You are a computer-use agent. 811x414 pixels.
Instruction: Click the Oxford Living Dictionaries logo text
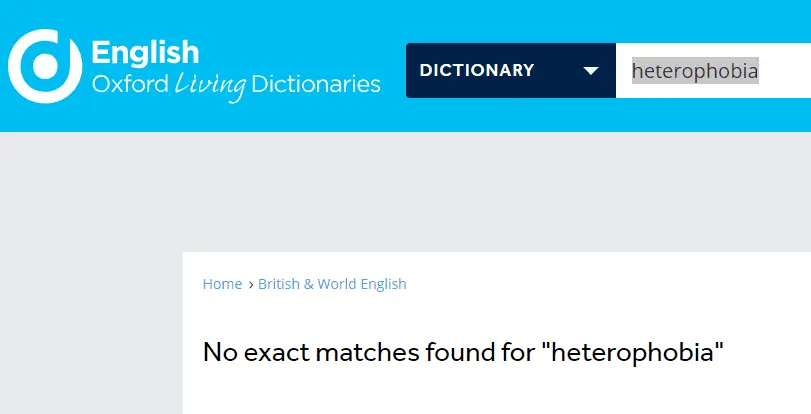(235, 84)
